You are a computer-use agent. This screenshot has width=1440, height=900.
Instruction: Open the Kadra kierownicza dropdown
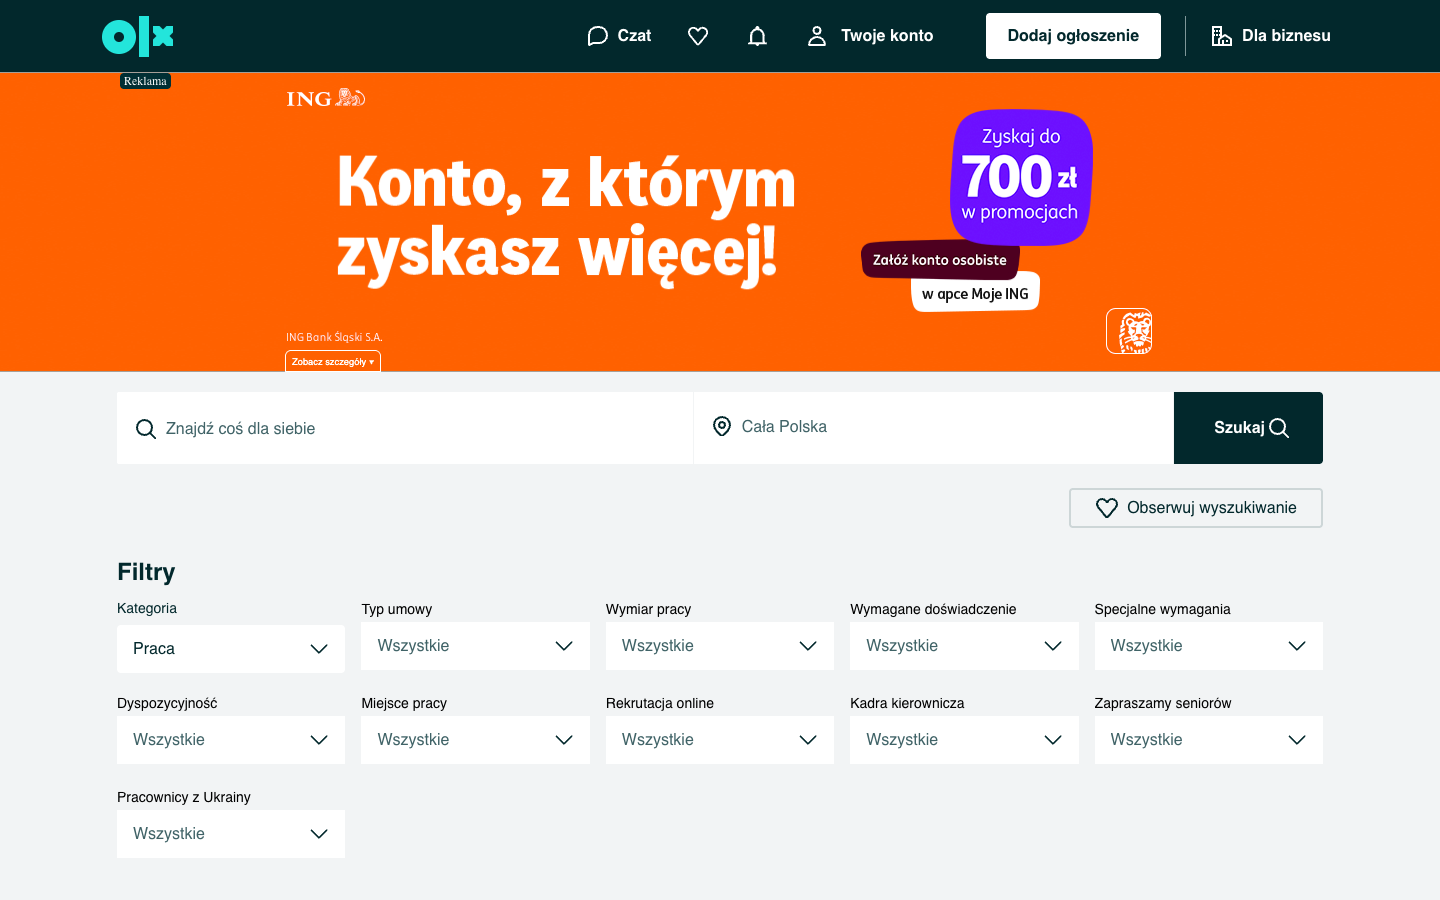(964, 740)
